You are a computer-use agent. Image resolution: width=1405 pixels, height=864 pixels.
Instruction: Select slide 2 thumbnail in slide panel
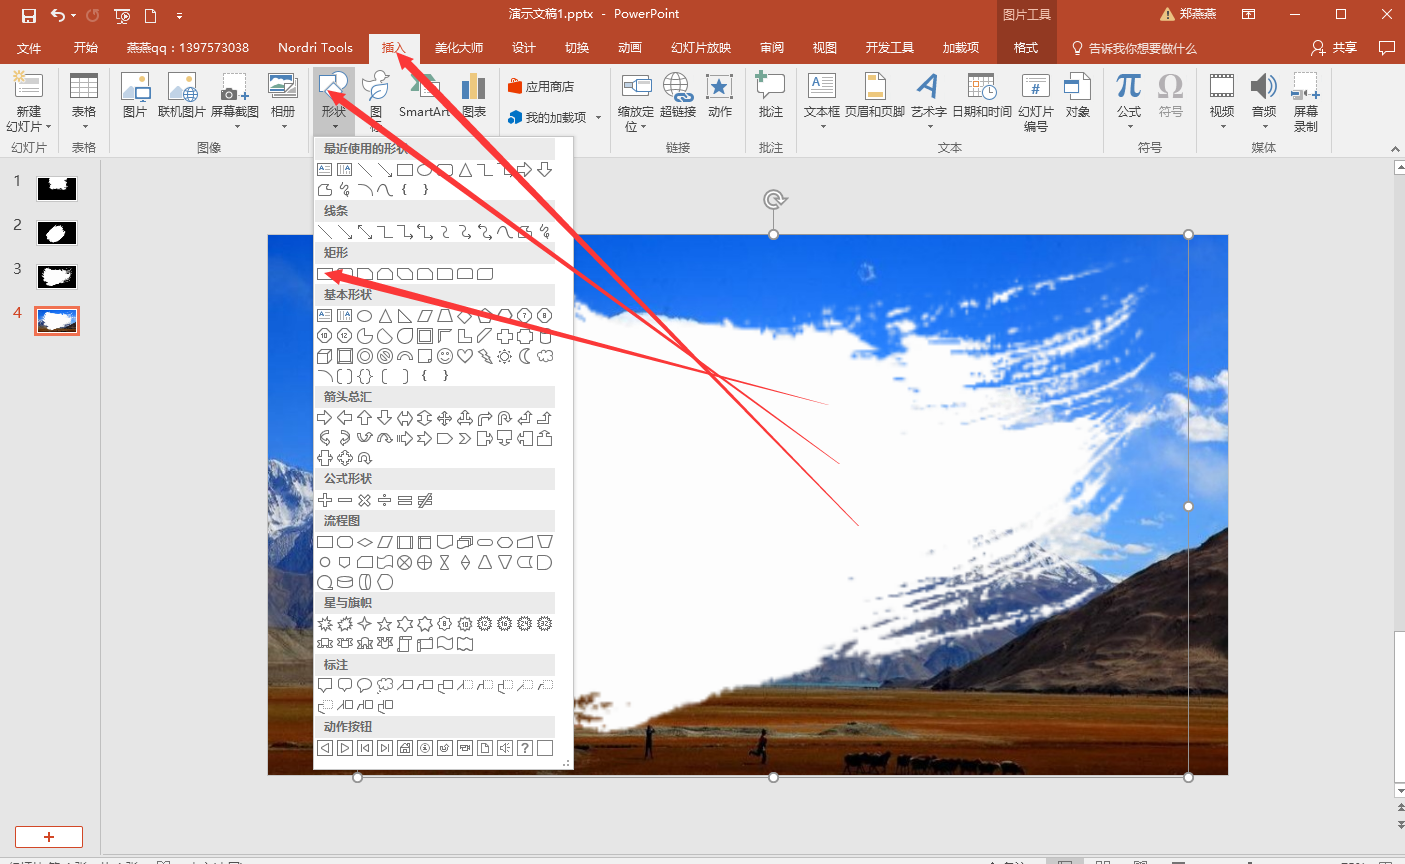(x=57, y=233)
